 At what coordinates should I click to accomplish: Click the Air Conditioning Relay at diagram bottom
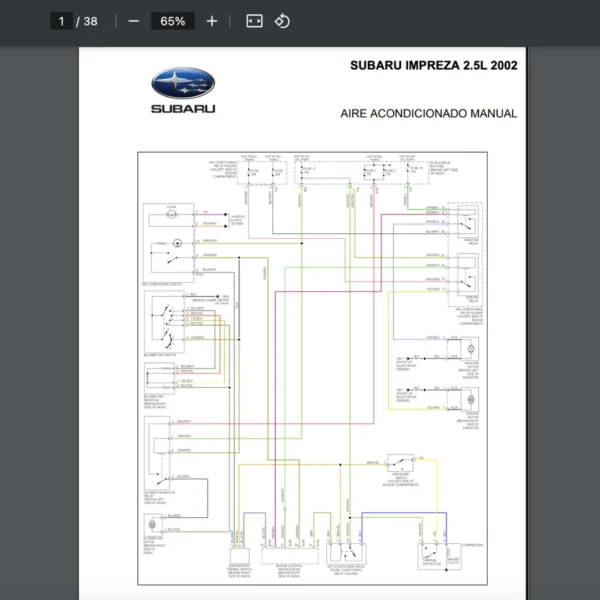[349, 552]
